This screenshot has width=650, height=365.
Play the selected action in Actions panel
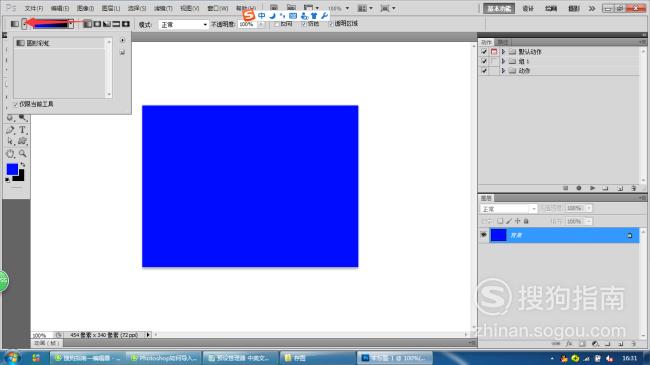click(x=592, y=188)
